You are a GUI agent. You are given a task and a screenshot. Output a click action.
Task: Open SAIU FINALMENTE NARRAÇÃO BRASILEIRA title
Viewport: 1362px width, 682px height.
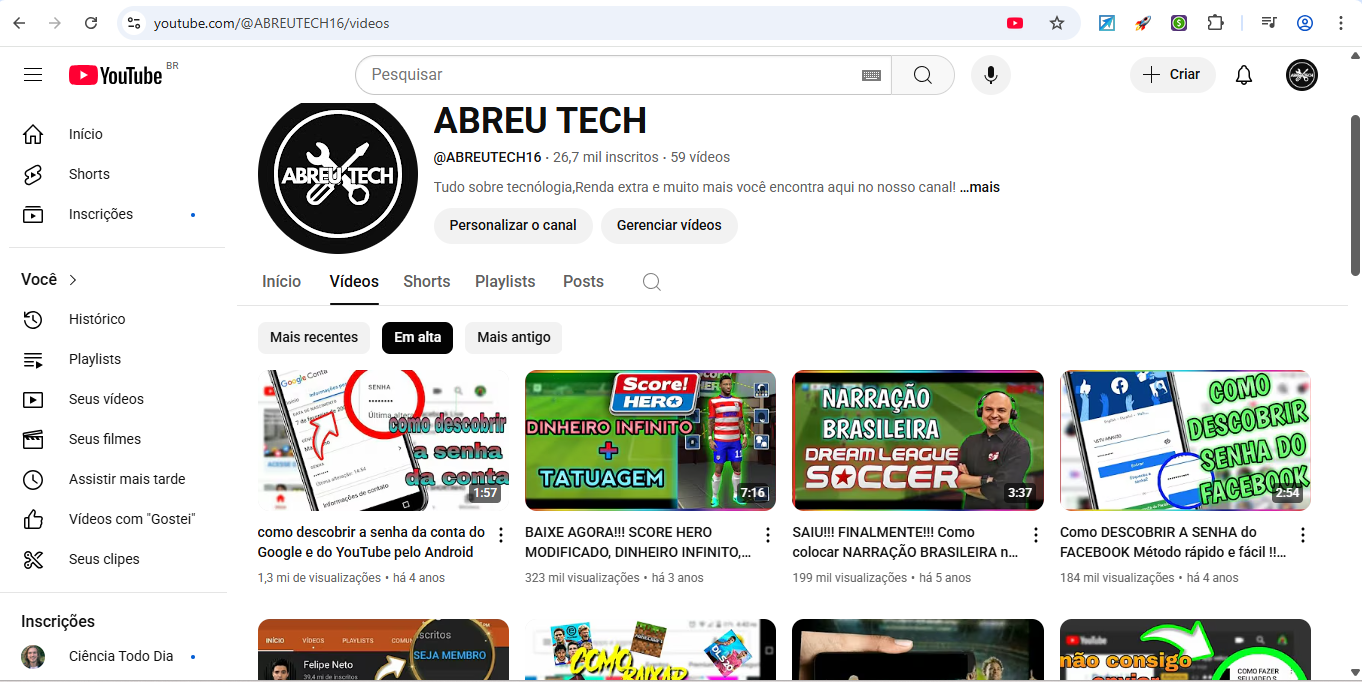(x=905, y=542)
